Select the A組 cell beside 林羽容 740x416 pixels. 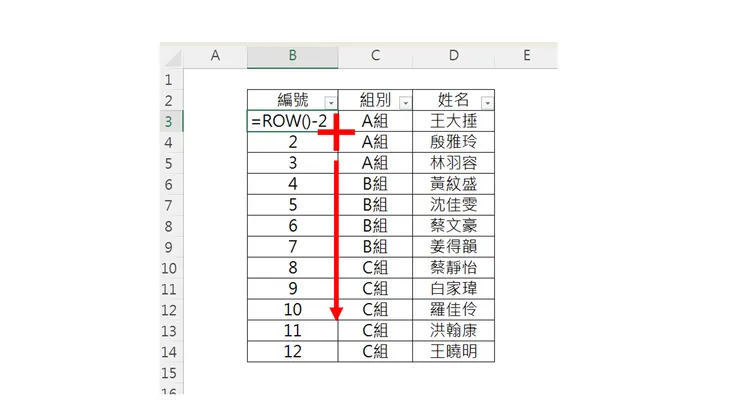(x=375, y=163)
